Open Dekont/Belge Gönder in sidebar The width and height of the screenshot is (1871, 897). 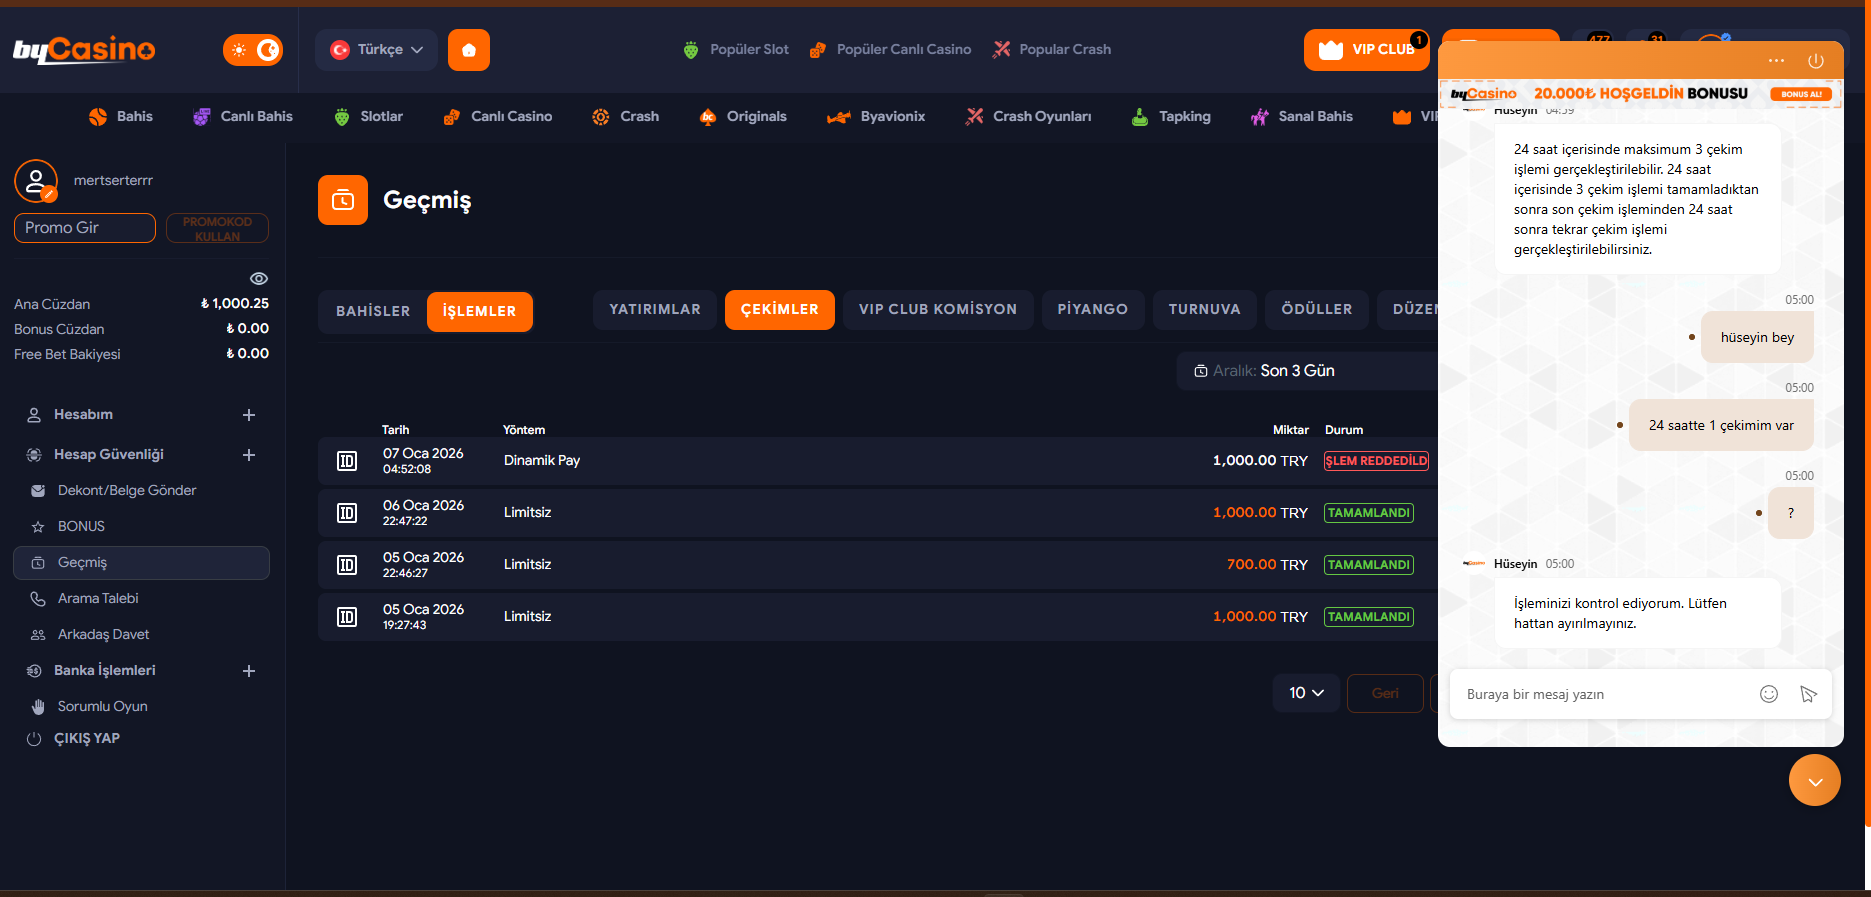(127, 490)
